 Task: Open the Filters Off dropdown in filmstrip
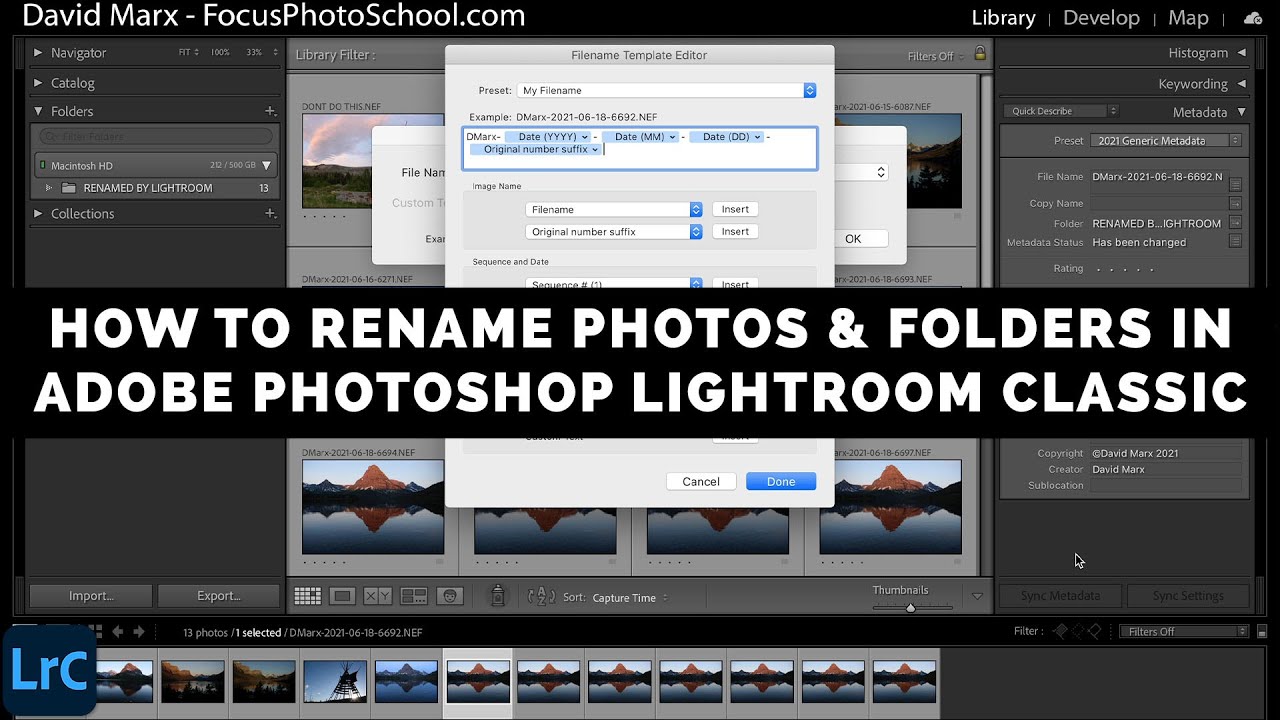pyautogui.click(x=1184, y=631)
